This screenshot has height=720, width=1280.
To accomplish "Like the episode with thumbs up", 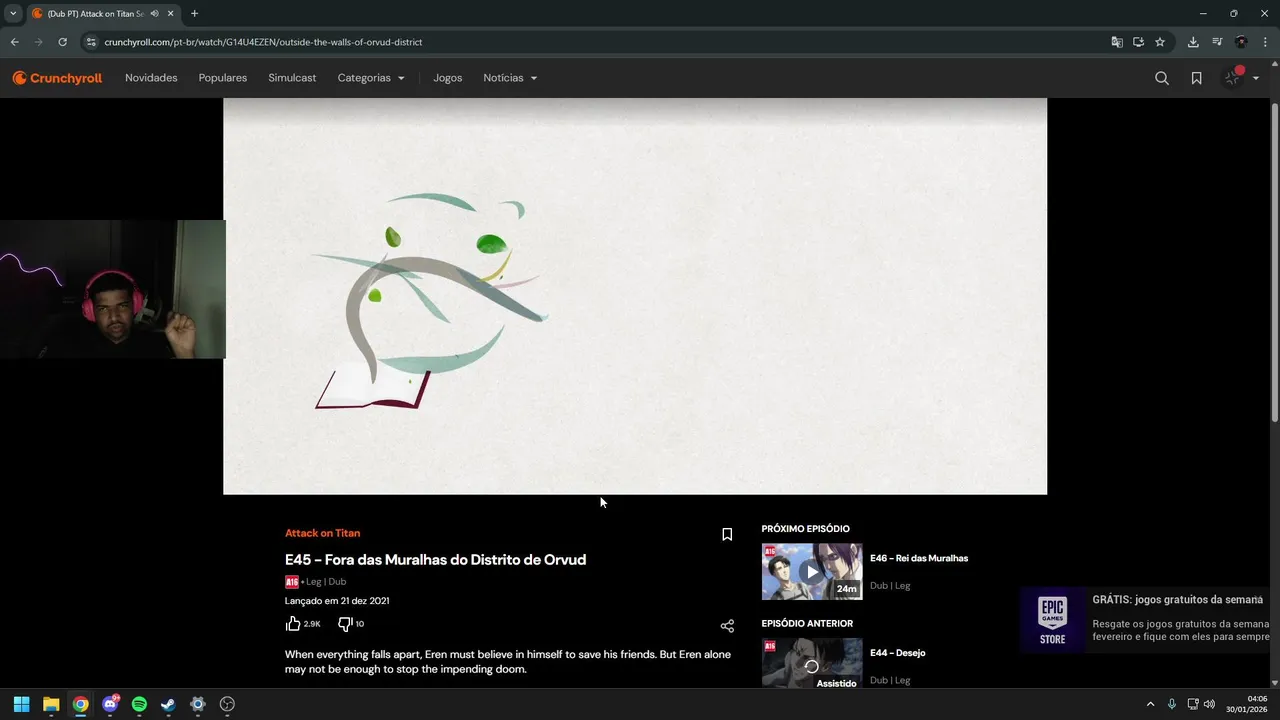I will [293, 624].
